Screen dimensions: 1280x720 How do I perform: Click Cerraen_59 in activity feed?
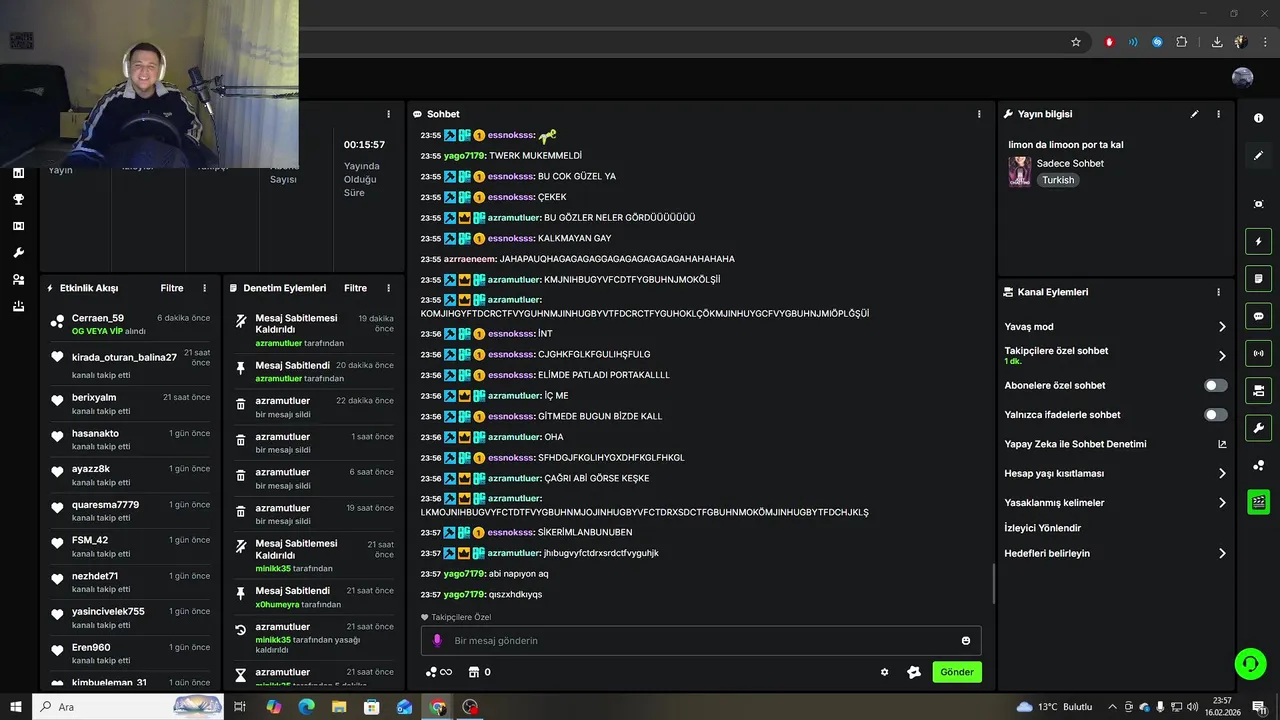pyautogui.click(x=98, y=318)
